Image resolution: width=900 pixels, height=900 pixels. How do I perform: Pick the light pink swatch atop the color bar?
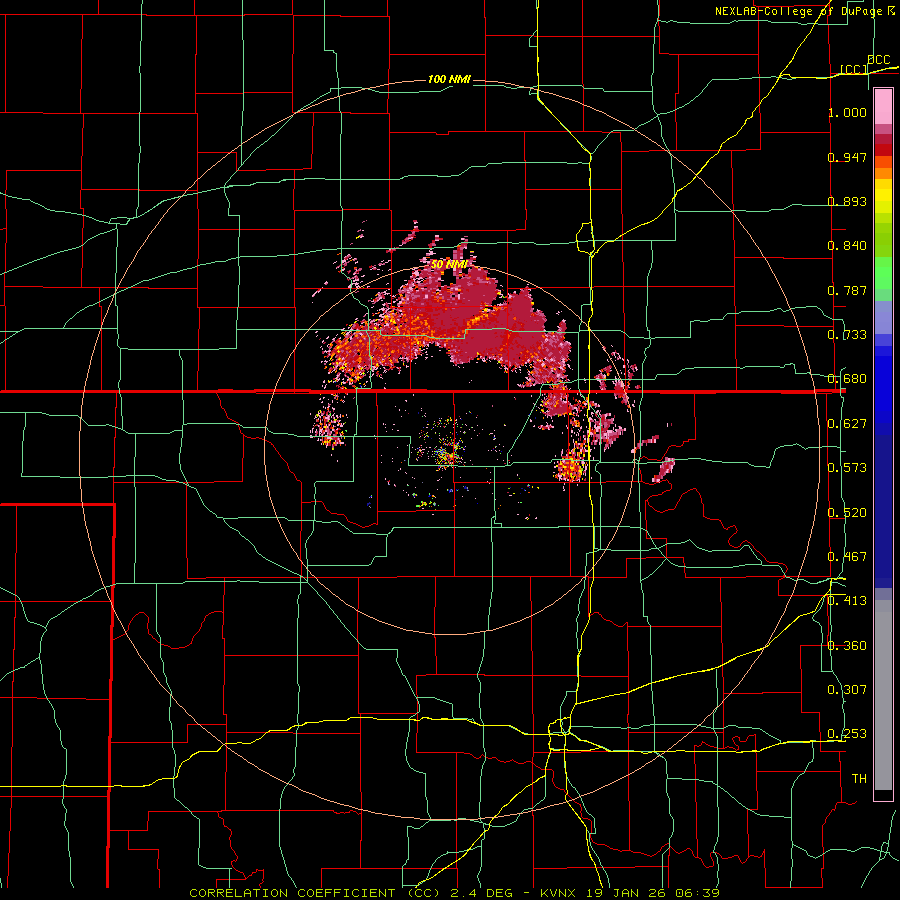point(883,107)
